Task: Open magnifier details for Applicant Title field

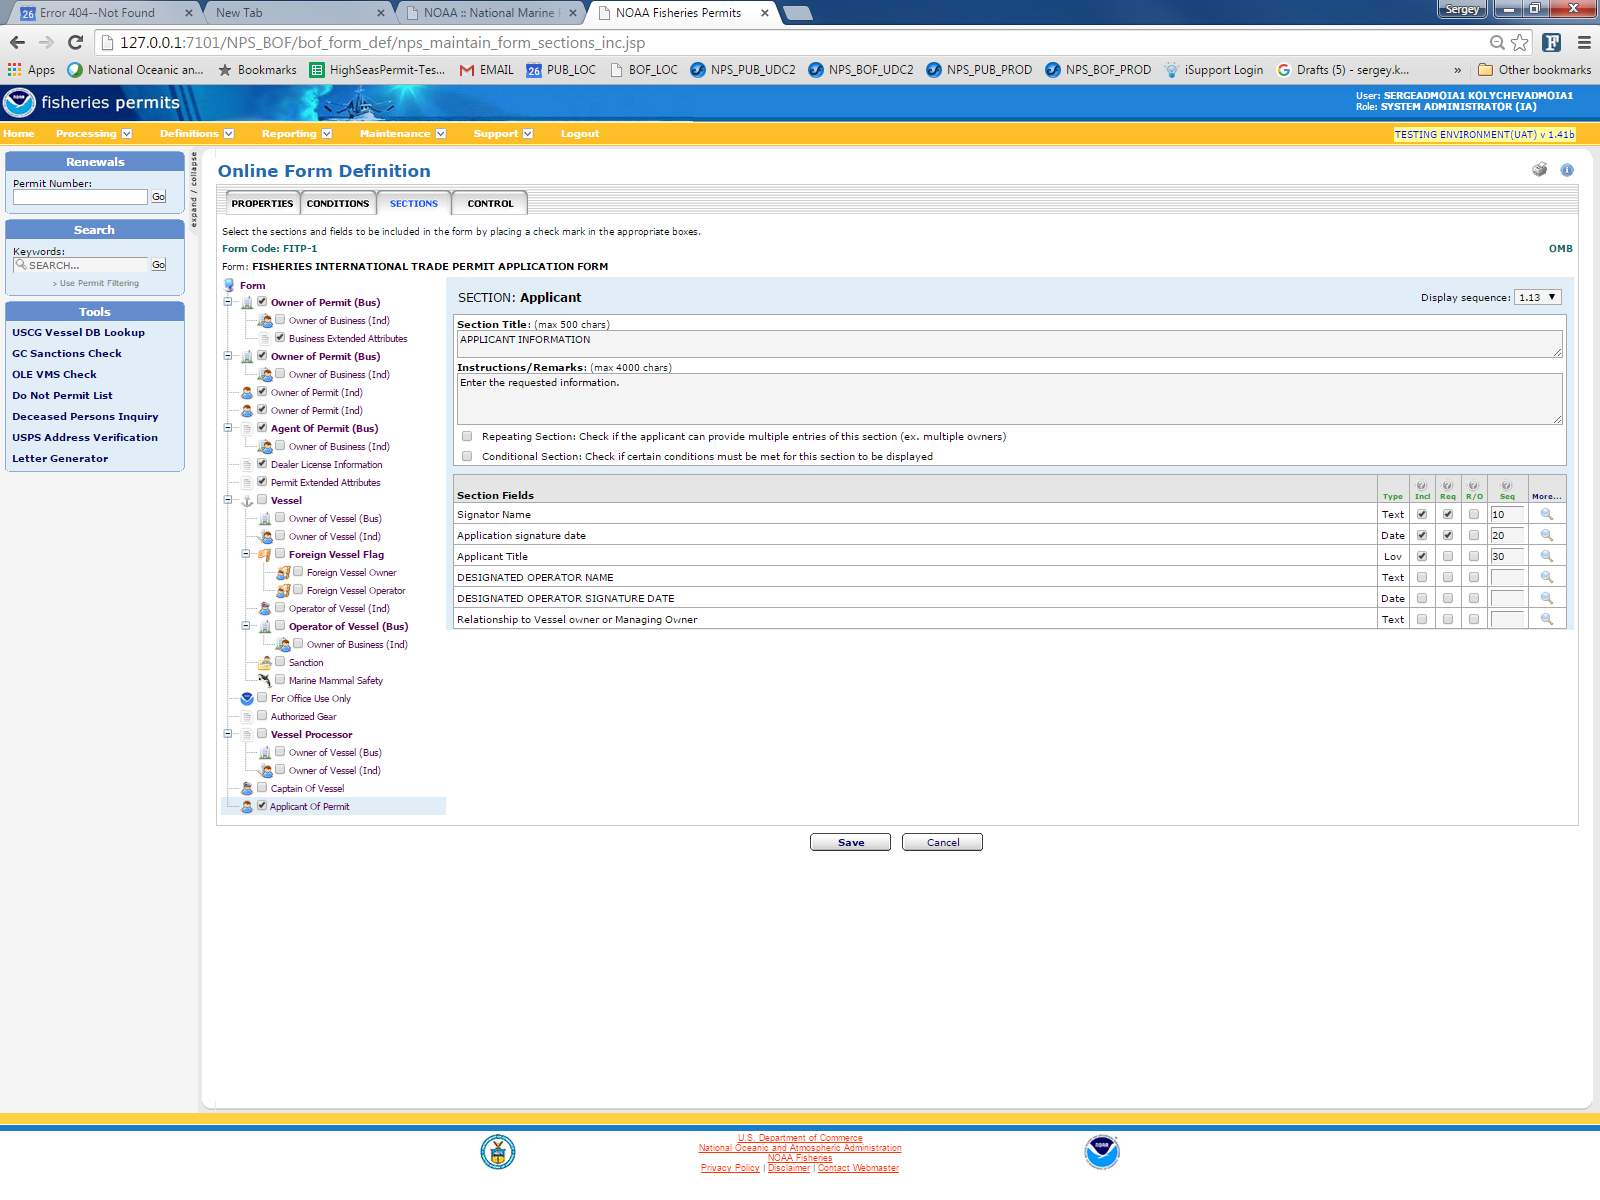Action: pos(1546,556)
